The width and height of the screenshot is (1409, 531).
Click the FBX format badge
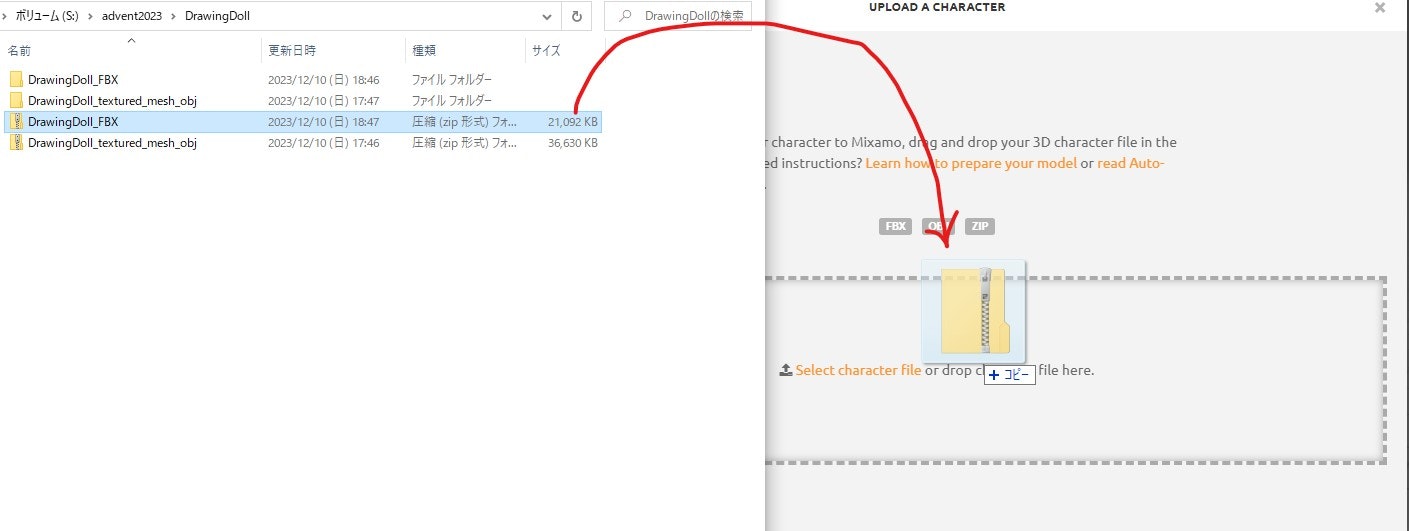(896, 226)
